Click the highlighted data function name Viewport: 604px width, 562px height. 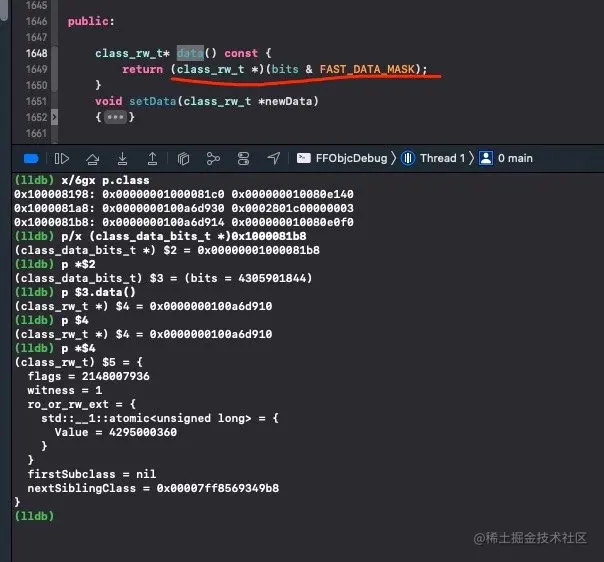click(190, 53)
